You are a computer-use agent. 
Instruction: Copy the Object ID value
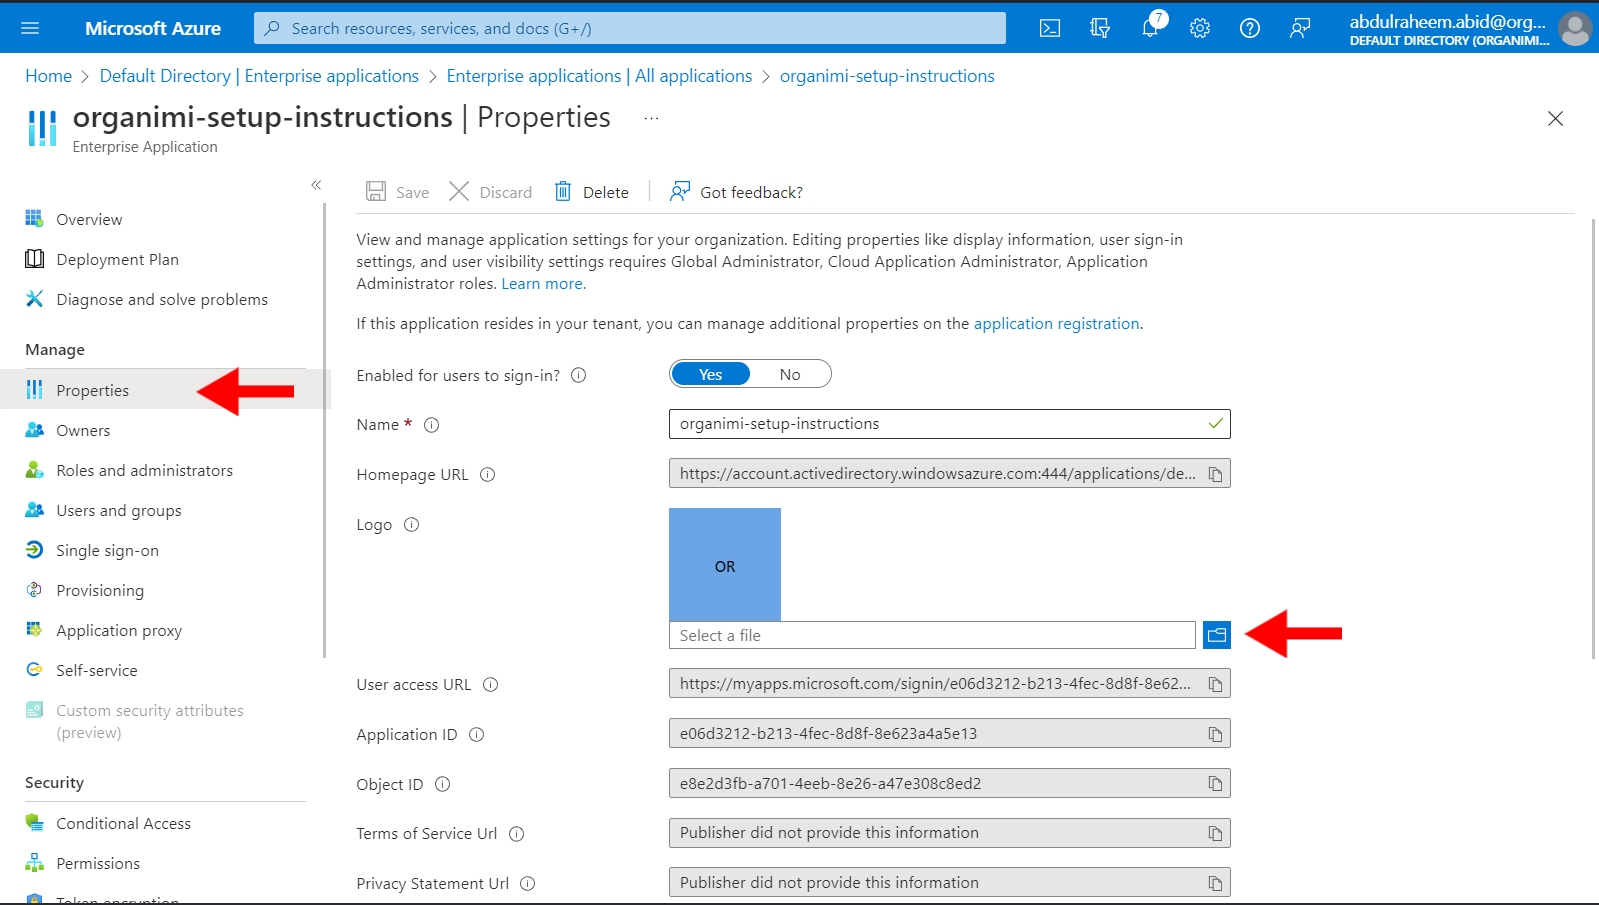(x=1215, y=784)
